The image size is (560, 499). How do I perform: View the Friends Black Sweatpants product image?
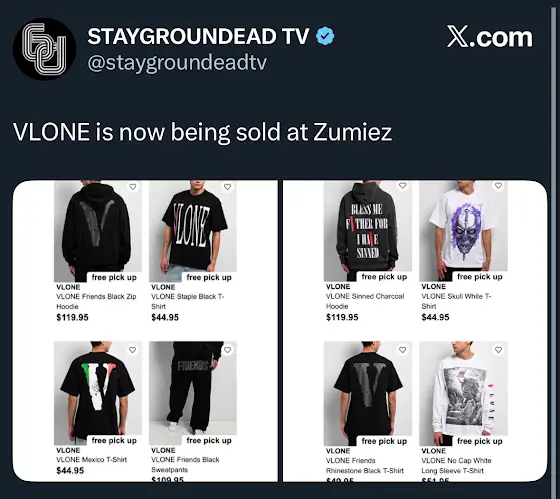click(193, 393)
